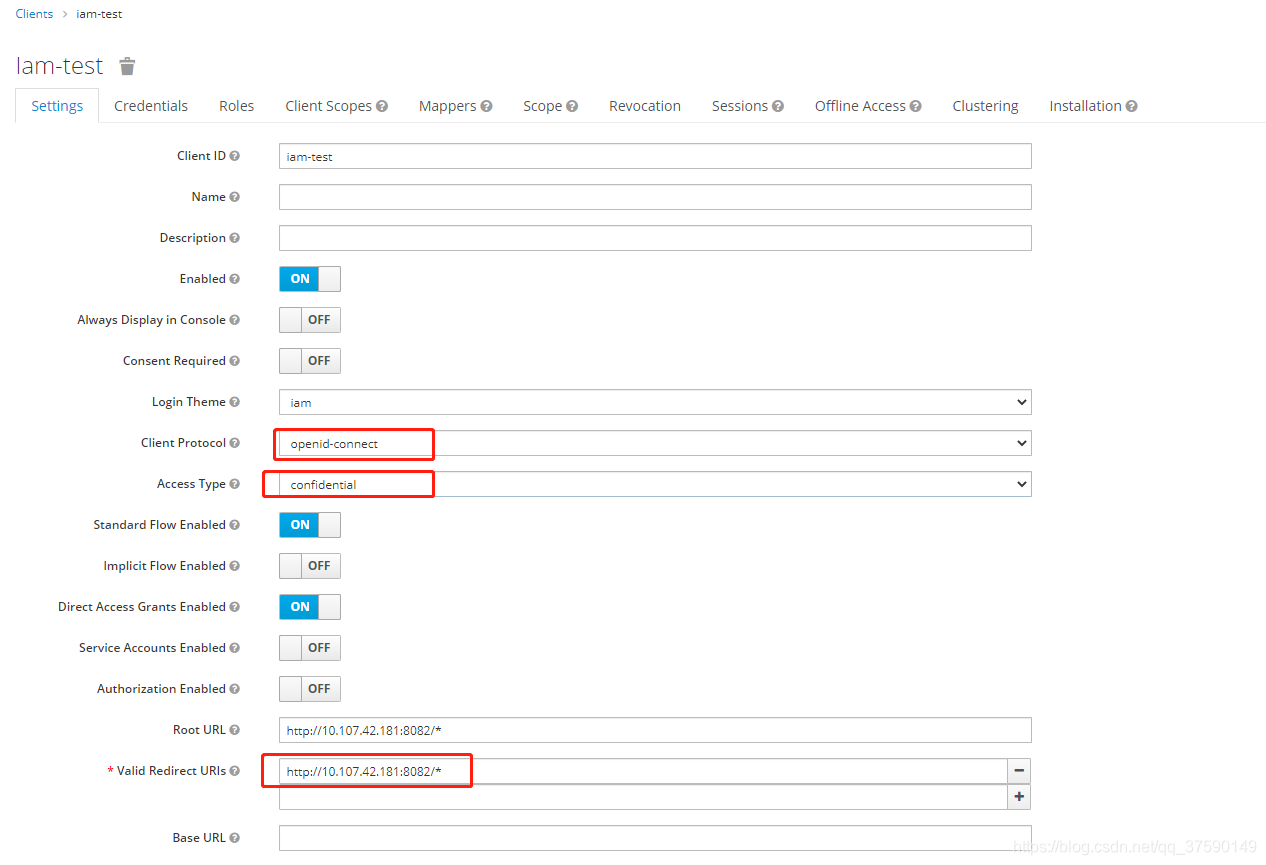Click the help icon next to Service Accounts Enabled

pos(237,648)
